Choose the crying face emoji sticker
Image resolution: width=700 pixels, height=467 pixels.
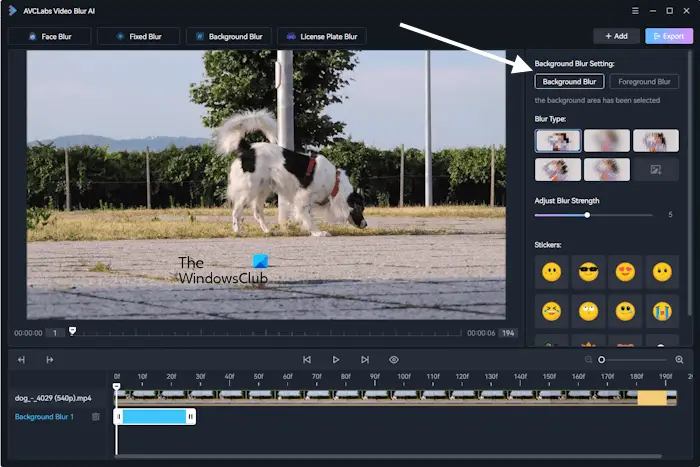pyautogui.click(x=661, y=310)
